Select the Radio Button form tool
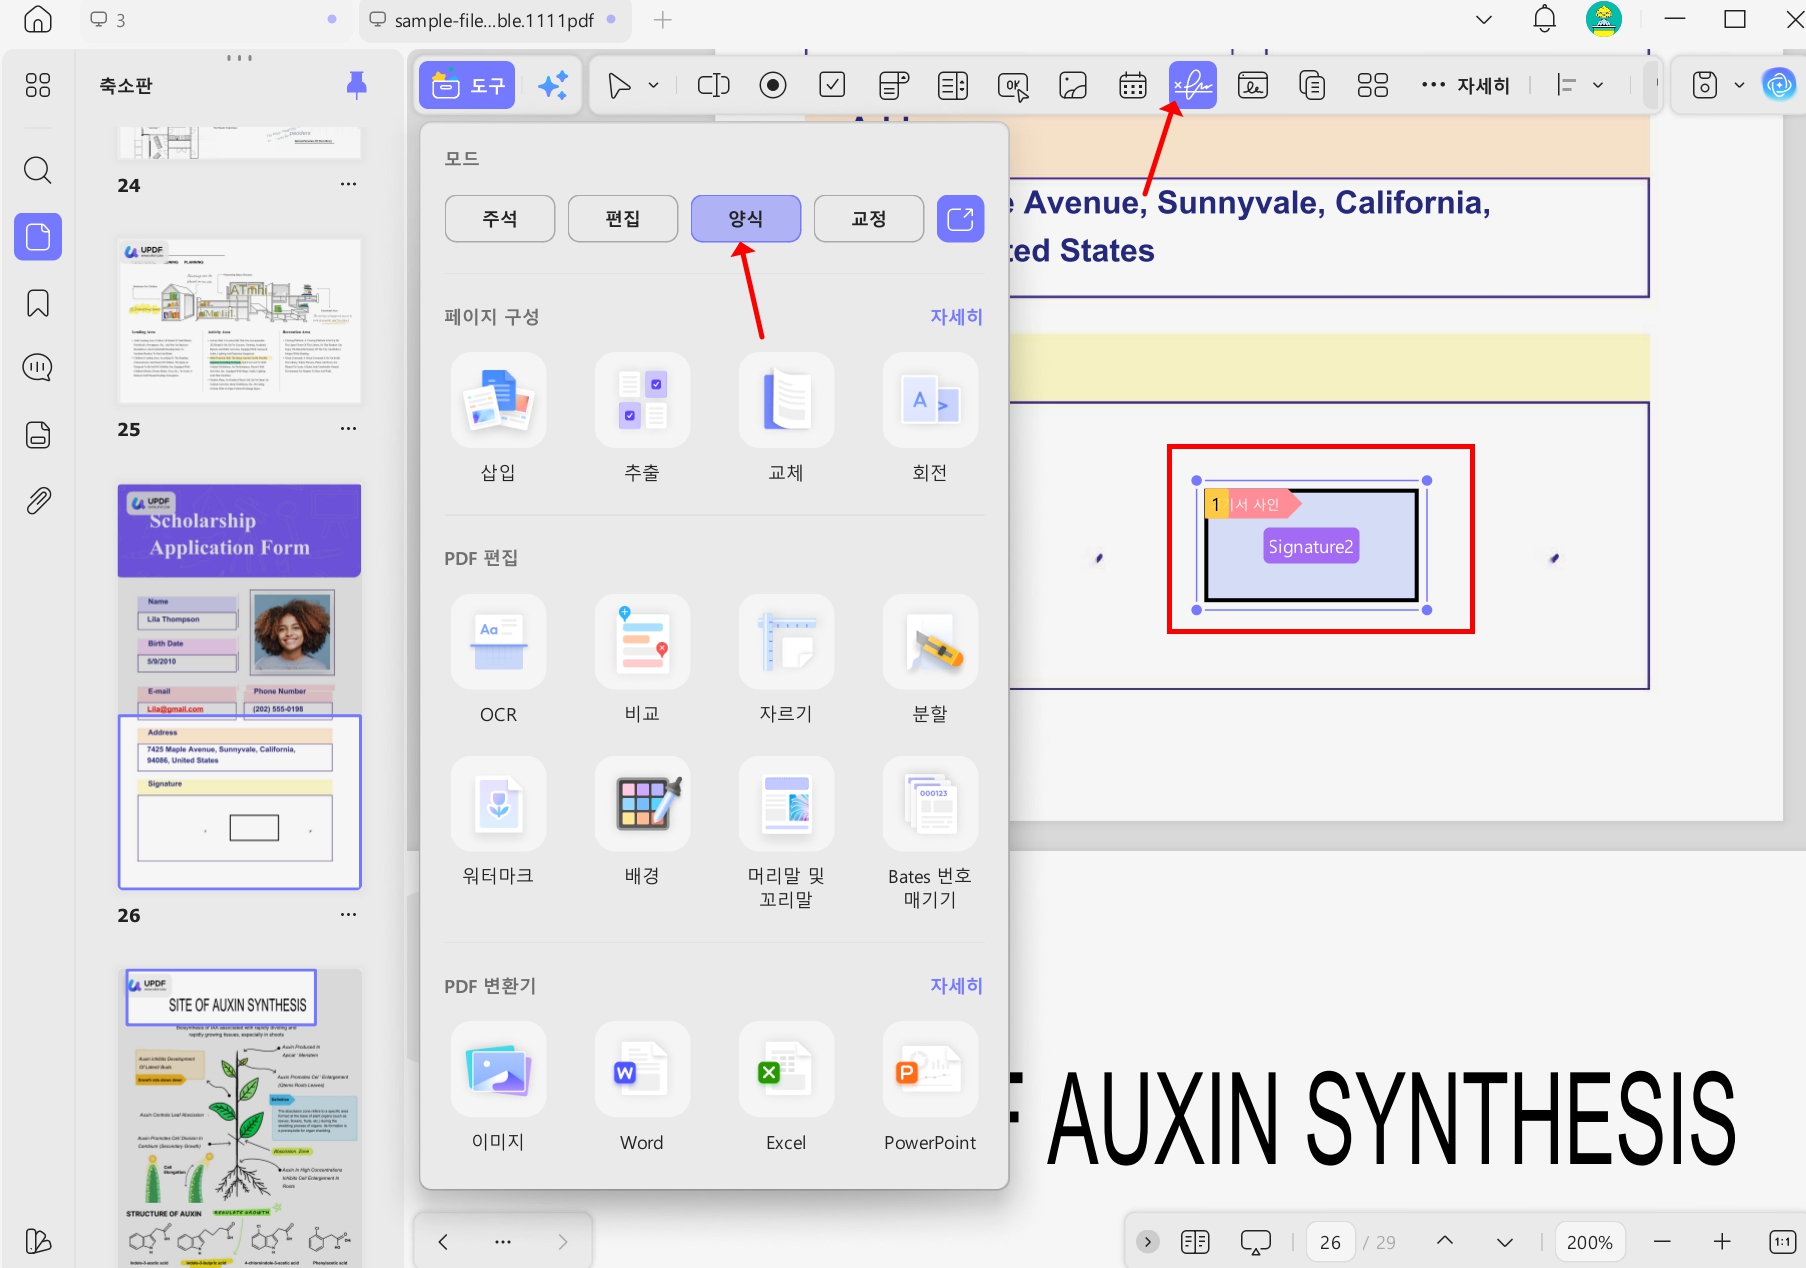Screen dimensions: 1806x1268 pos(772,85)
